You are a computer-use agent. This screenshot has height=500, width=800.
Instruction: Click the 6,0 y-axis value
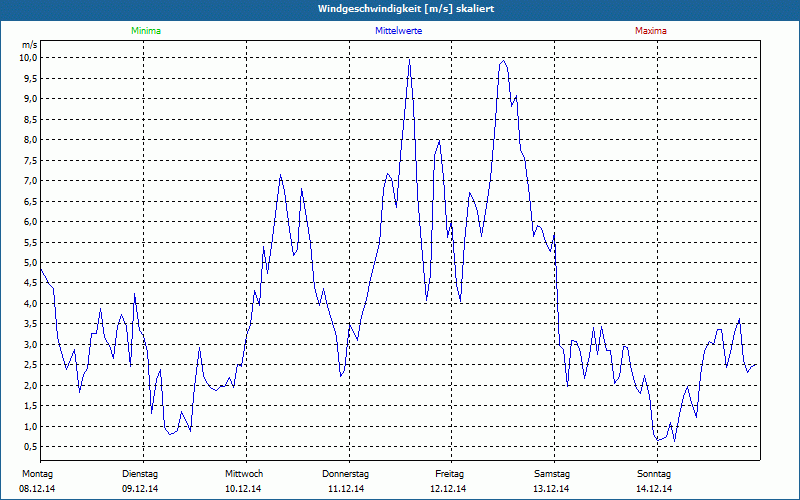(x=31, y=221)
